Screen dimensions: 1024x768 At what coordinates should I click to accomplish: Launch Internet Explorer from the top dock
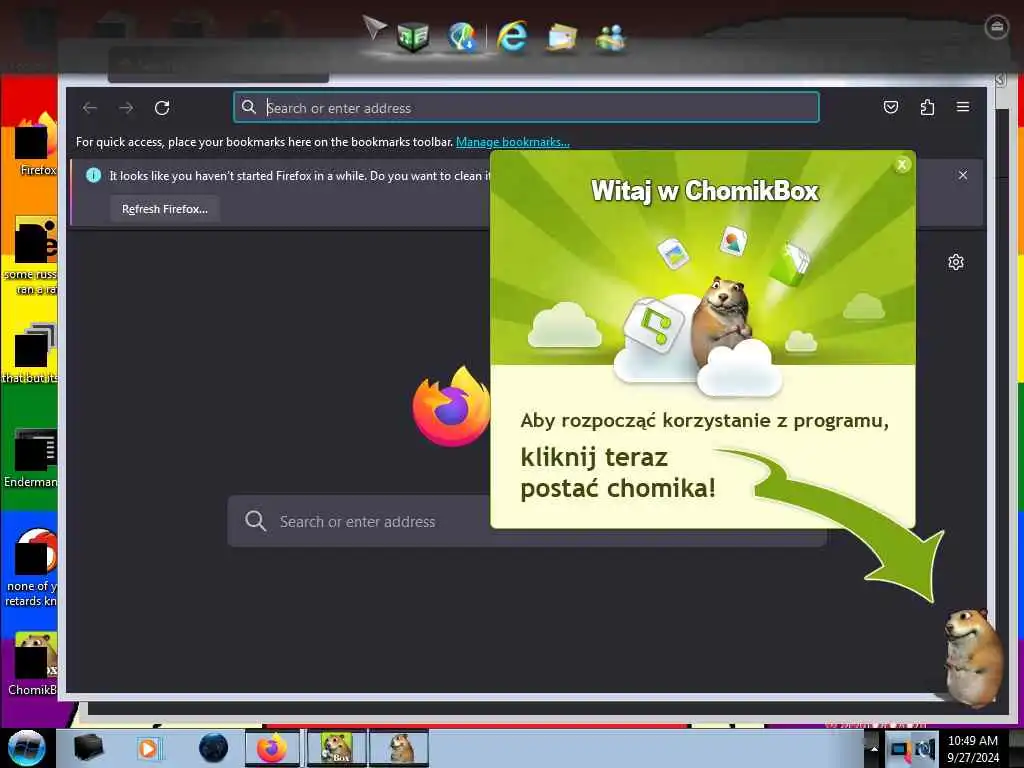[512, 37]
